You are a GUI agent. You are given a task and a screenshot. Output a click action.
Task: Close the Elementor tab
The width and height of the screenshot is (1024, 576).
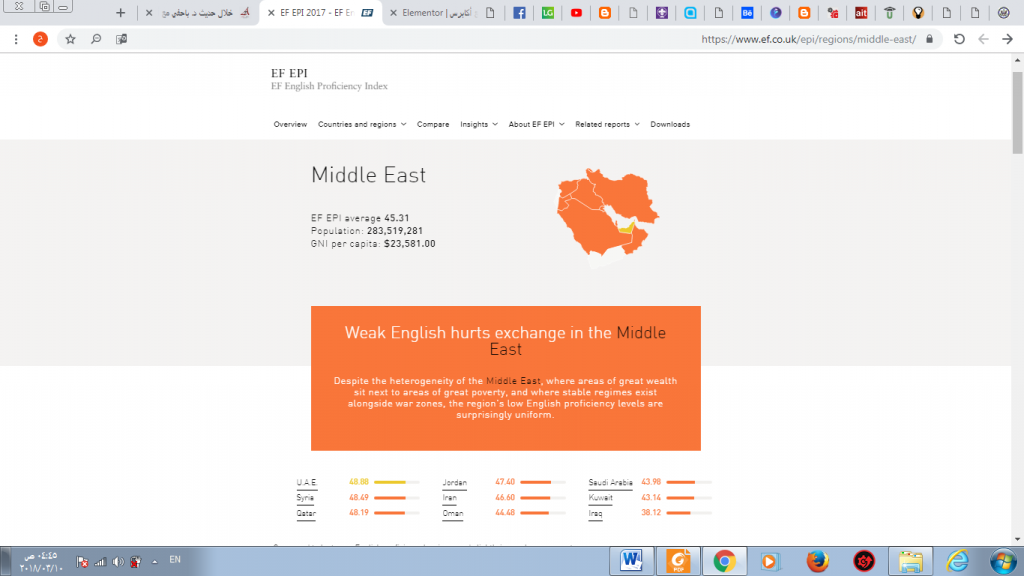coord(393,12)
